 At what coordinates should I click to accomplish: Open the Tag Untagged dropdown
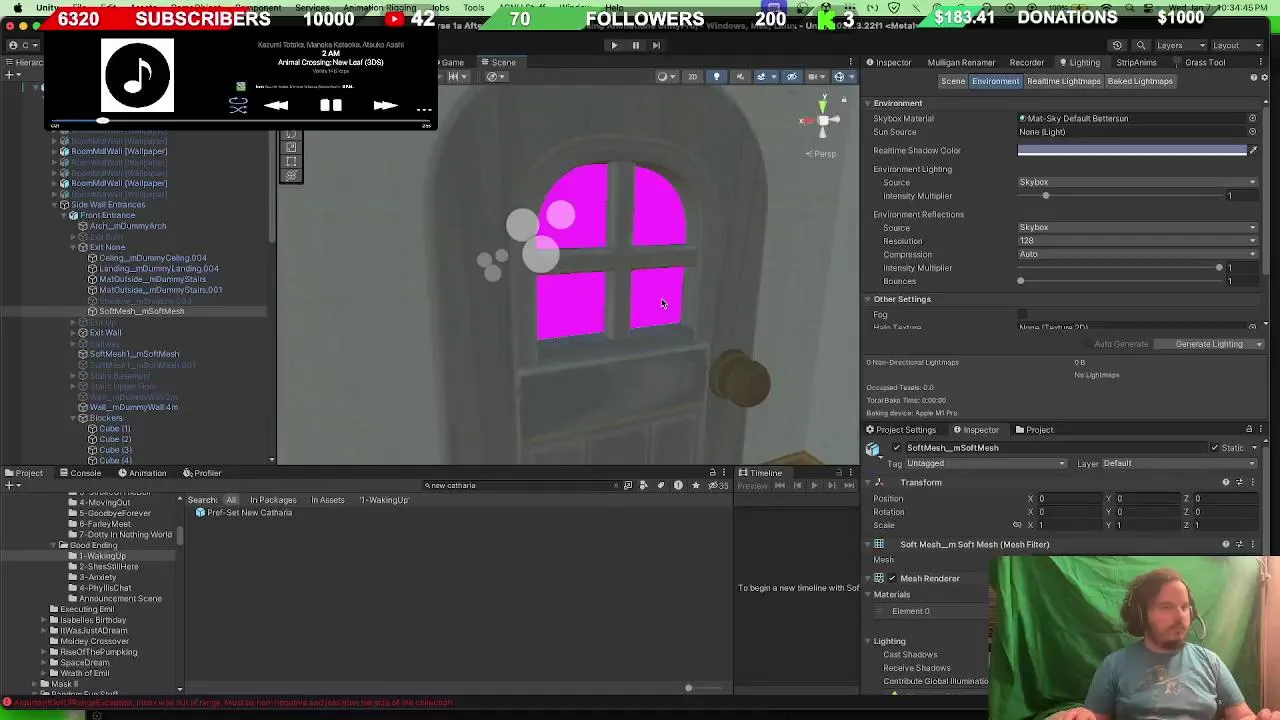click(x=984, y=464)
